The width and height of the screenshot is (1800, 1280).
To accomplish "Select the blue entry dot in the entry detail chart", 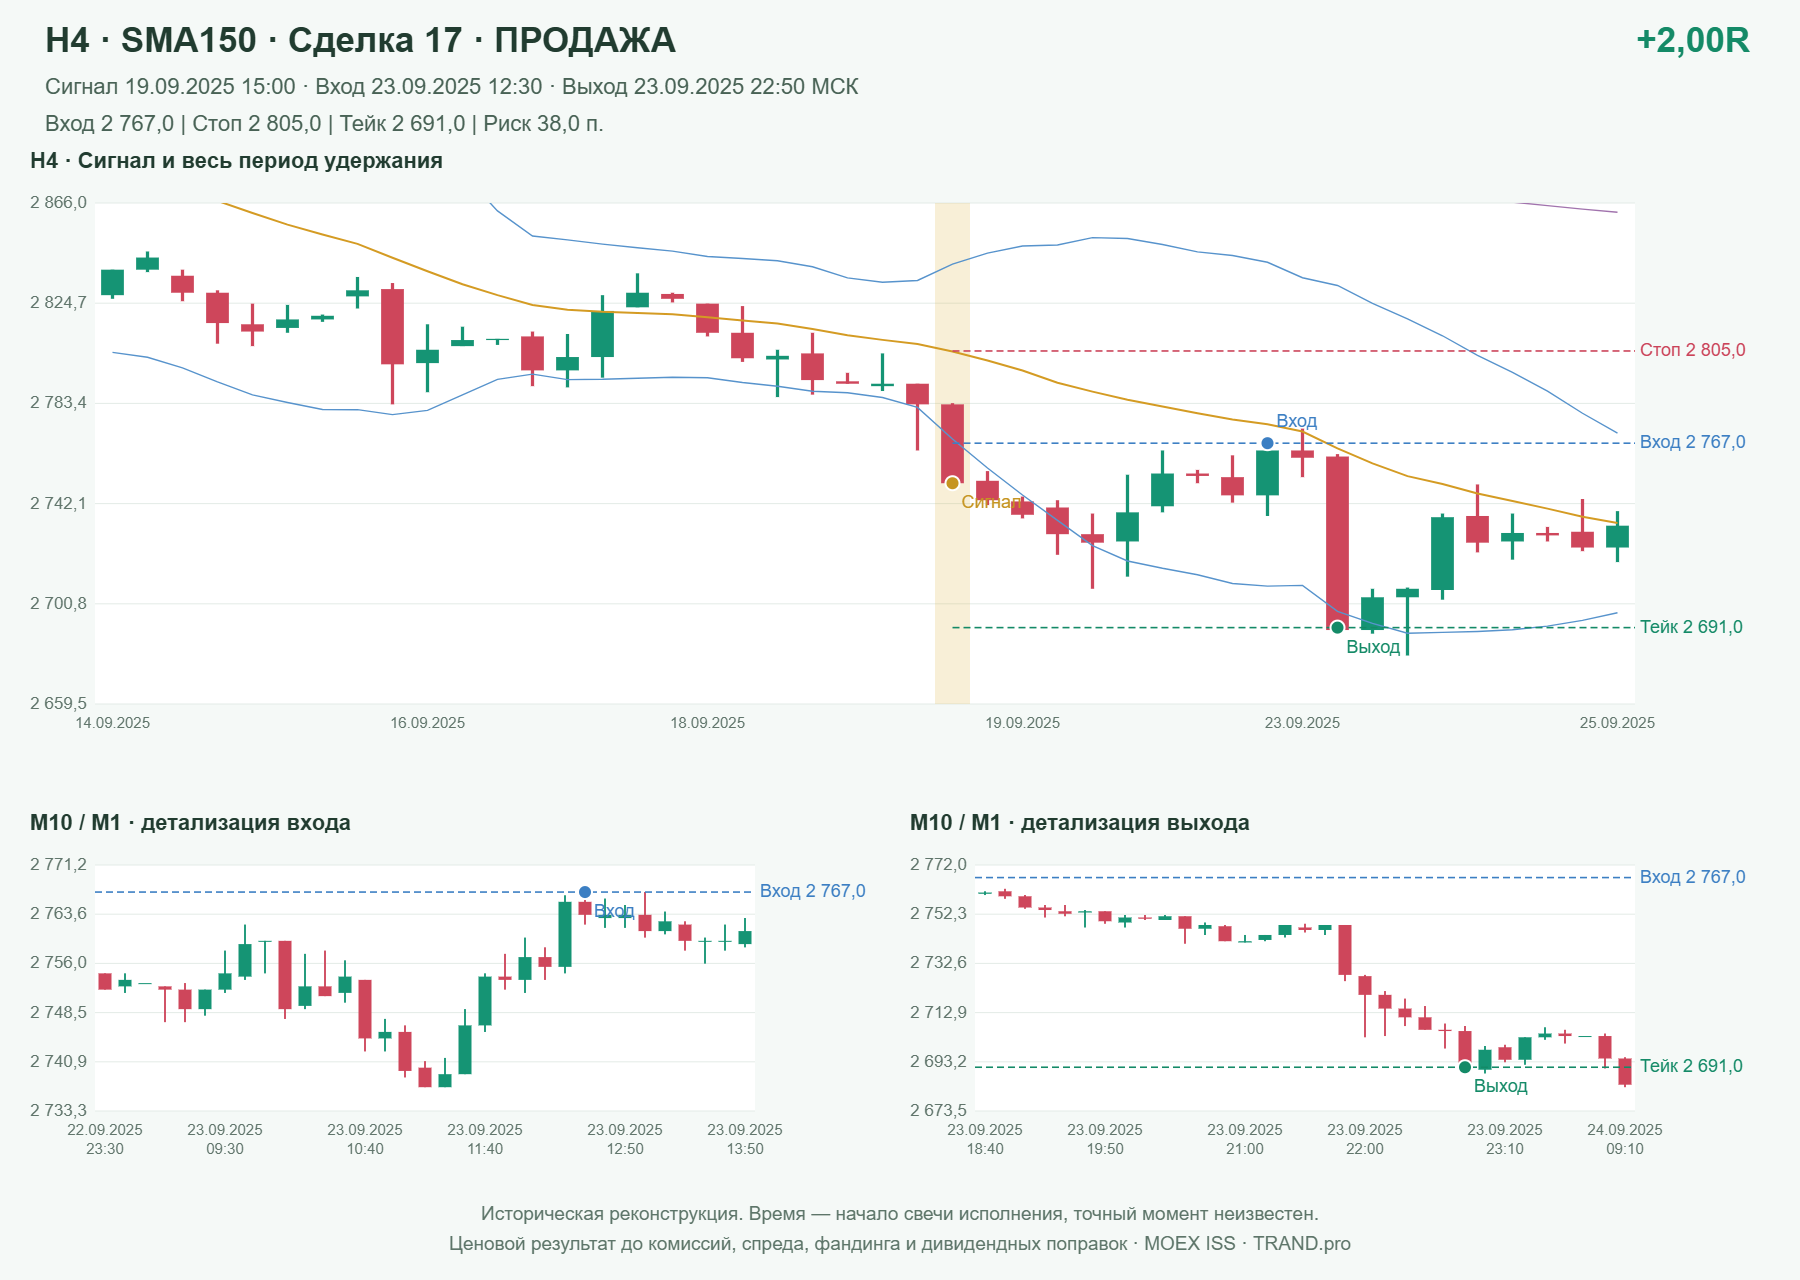I will (x=585, y=892).
